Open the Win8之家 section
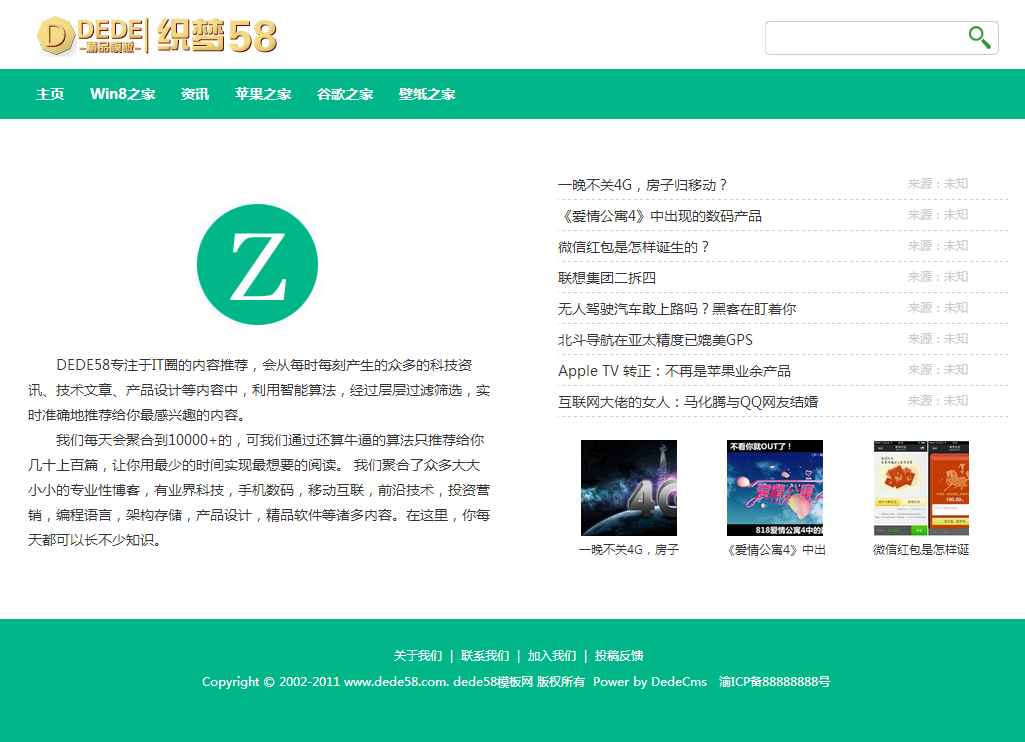Image resolution: width=1025 pixels, height=742 pixels. [122, 94]
